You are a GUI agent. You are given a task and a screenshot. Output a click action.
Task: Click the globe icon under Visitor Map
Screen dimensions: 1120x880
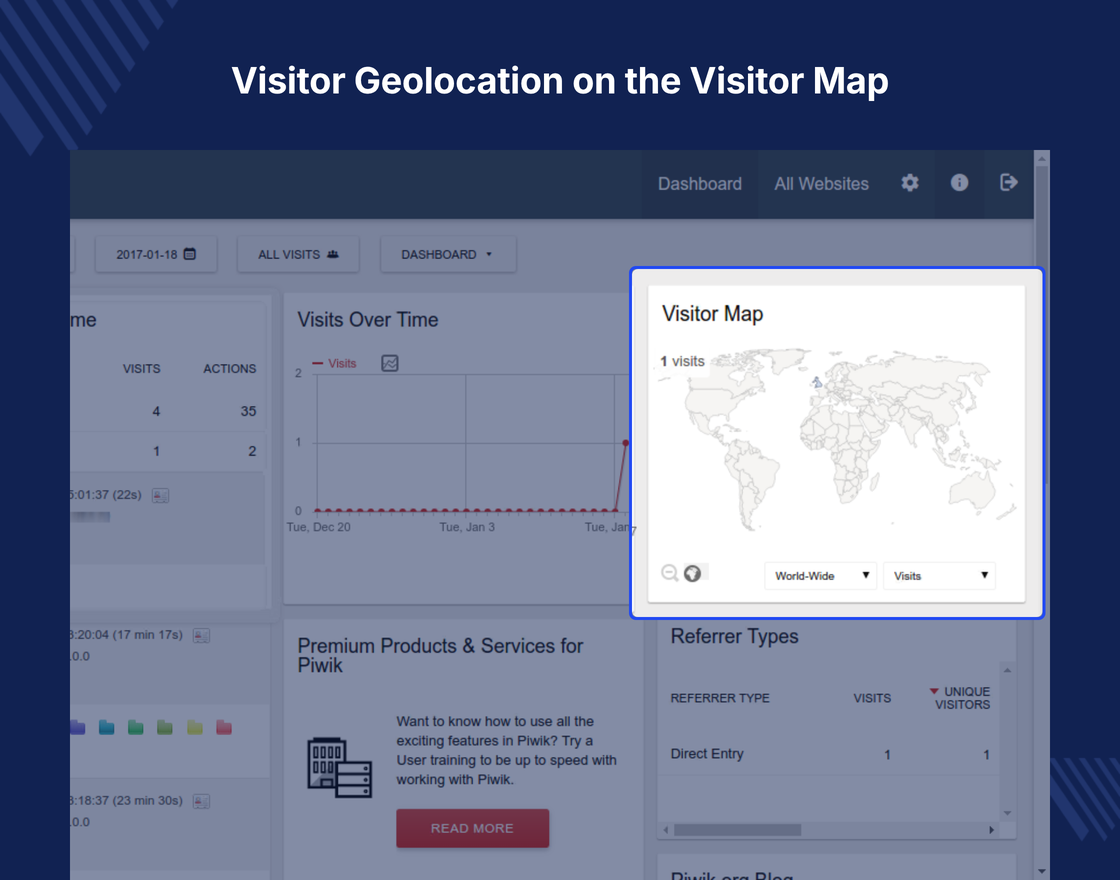(x=692, y=573)
